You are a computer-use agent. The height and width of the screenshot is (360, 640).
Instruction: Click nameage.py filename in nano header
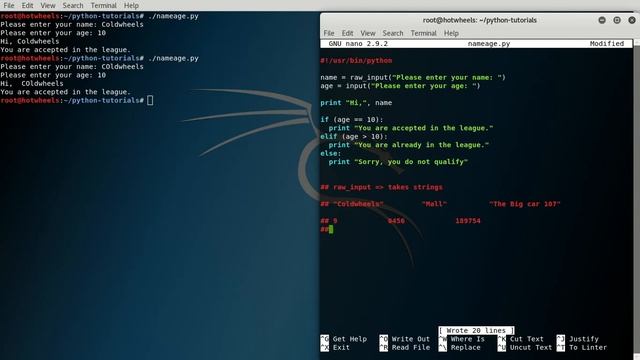(489, 44)
